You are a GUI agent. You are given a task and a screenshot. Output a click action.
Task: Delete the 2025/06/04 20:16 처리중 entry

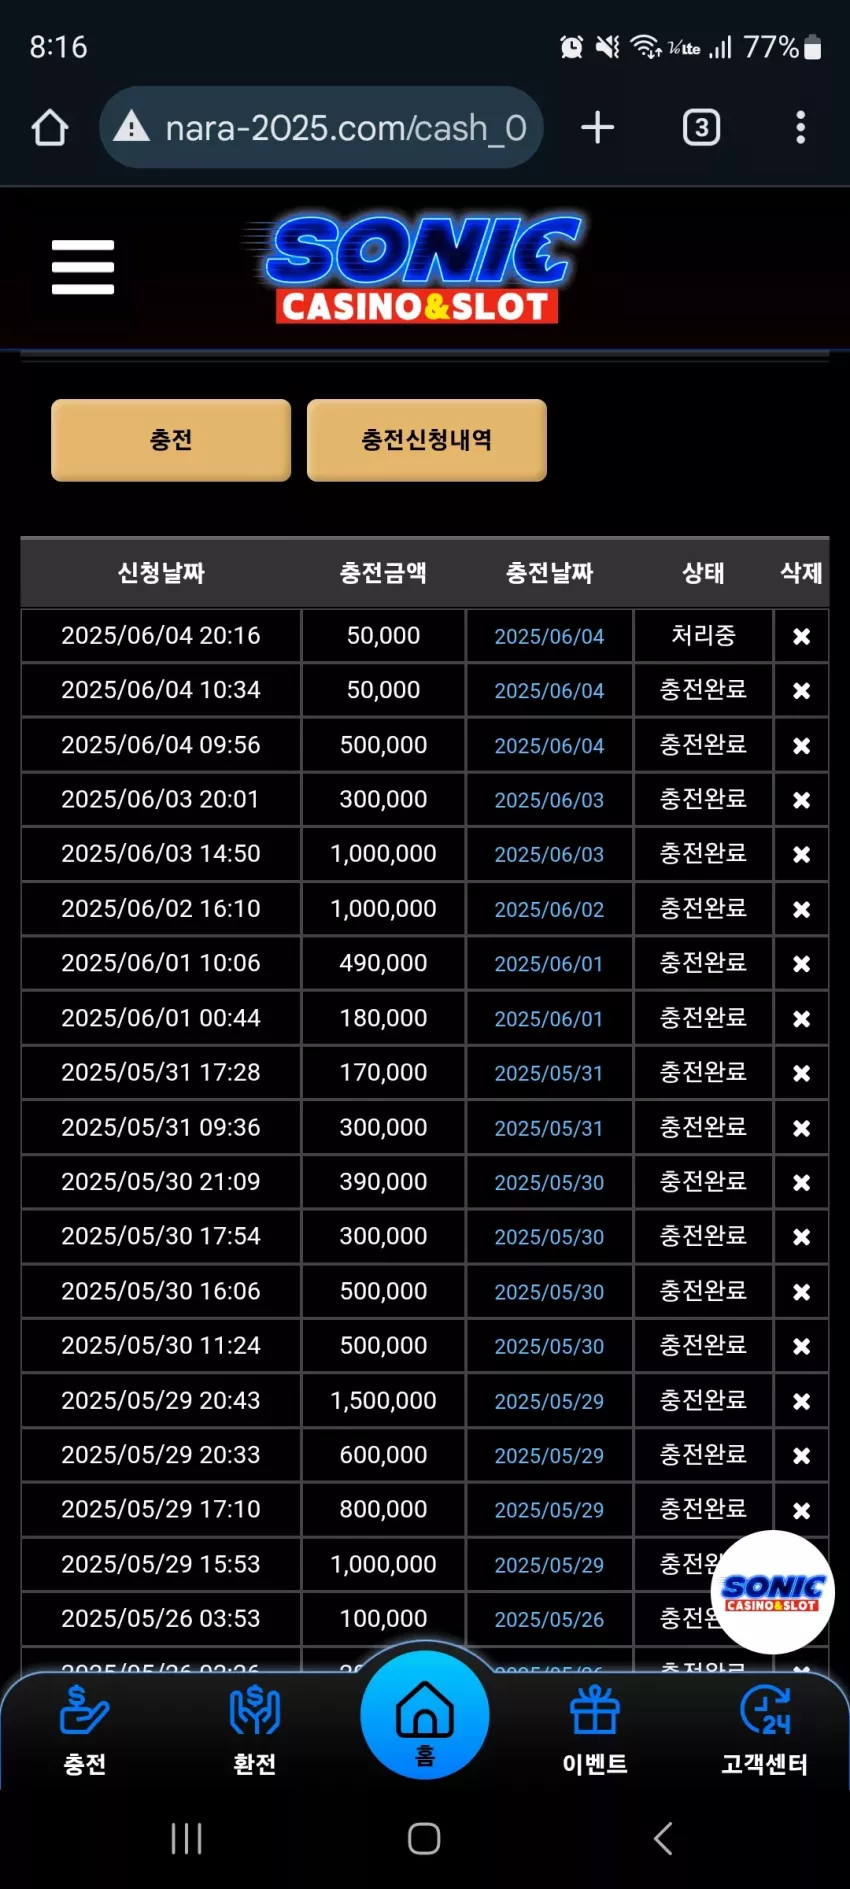(x=801, y=636)
